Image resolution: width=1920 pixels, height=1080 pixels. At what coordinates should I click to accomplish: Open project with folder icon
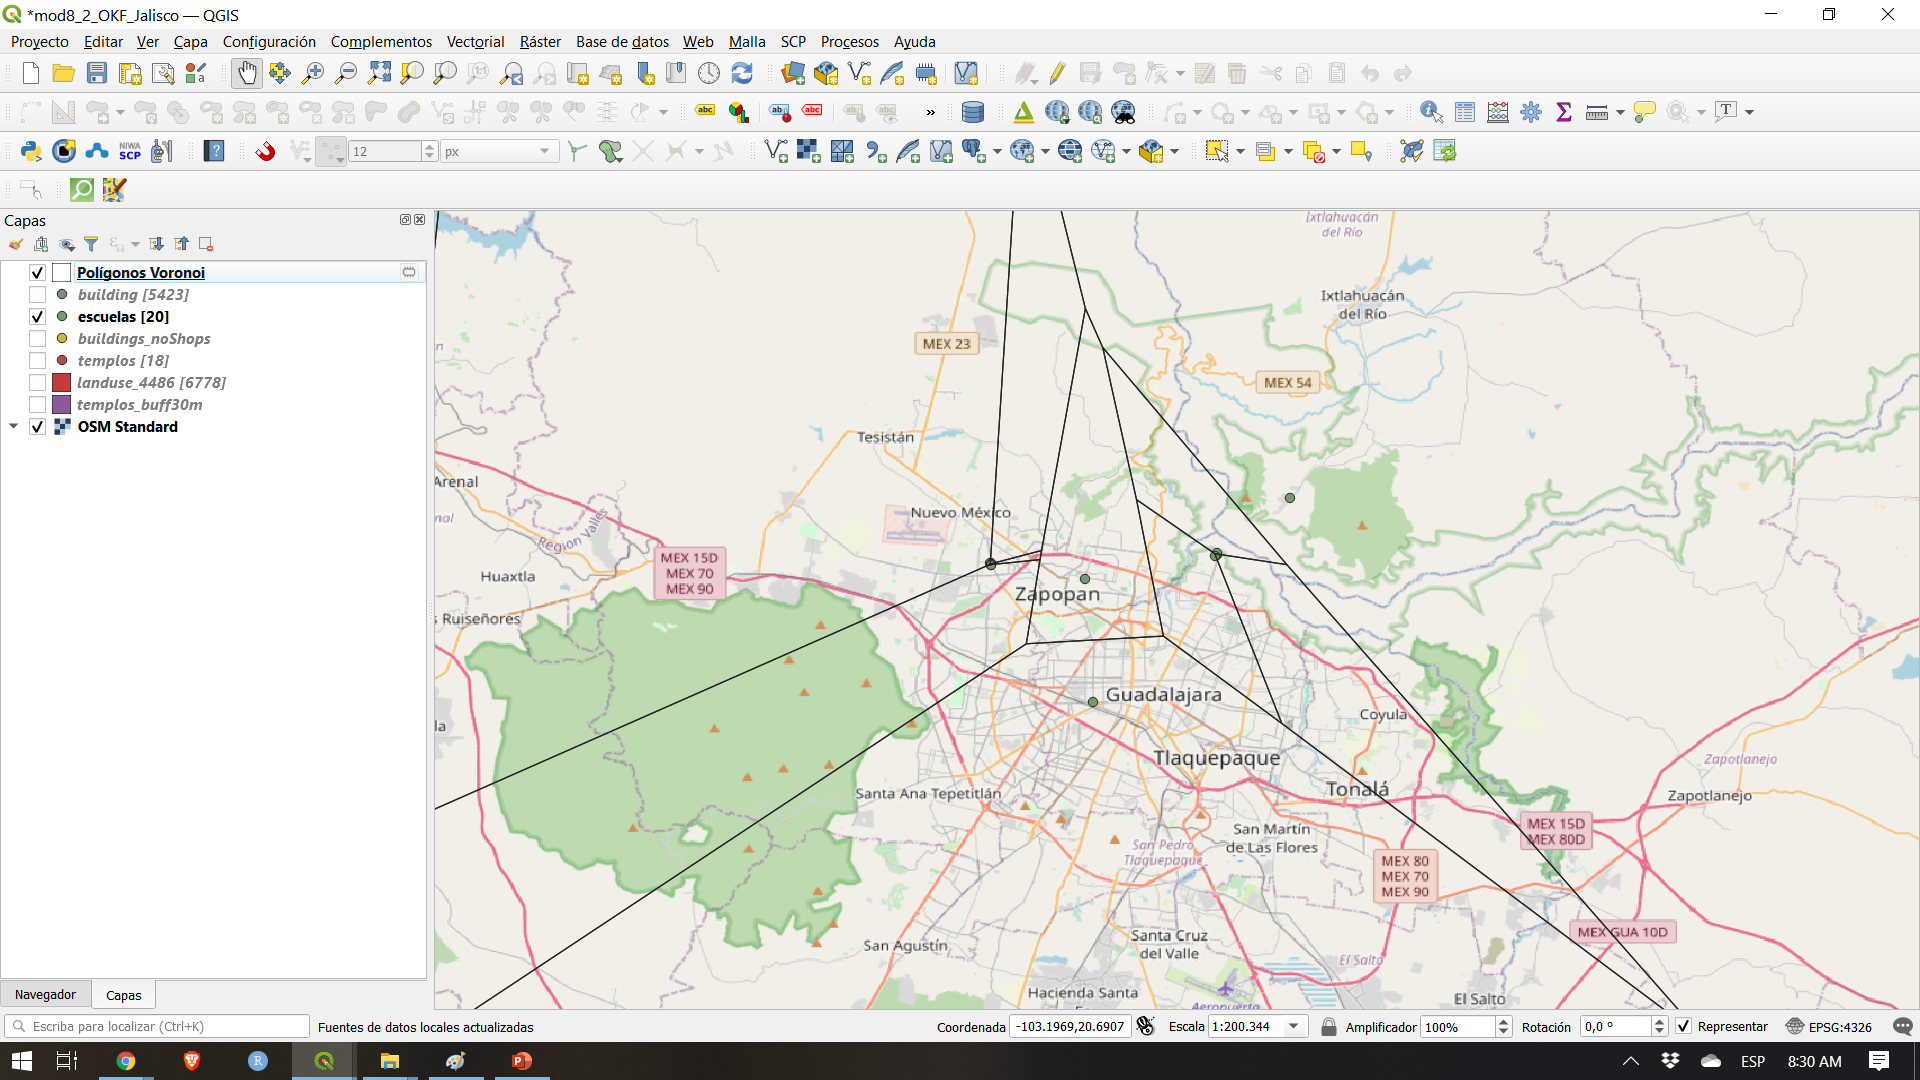(x=63, y=73)
